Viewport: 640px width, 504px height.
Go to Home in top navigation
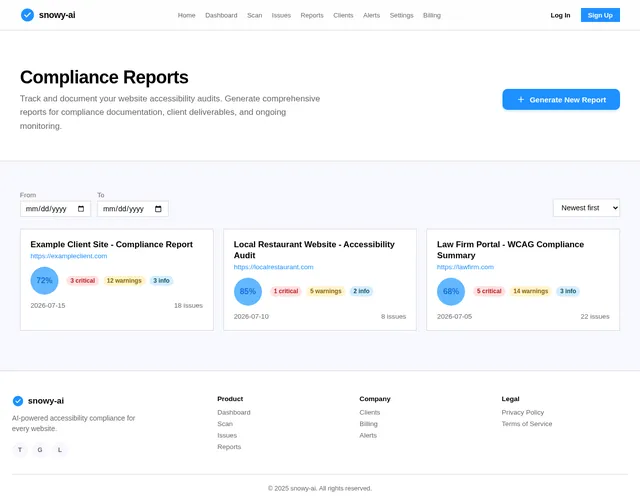click(x=187, y=15)
